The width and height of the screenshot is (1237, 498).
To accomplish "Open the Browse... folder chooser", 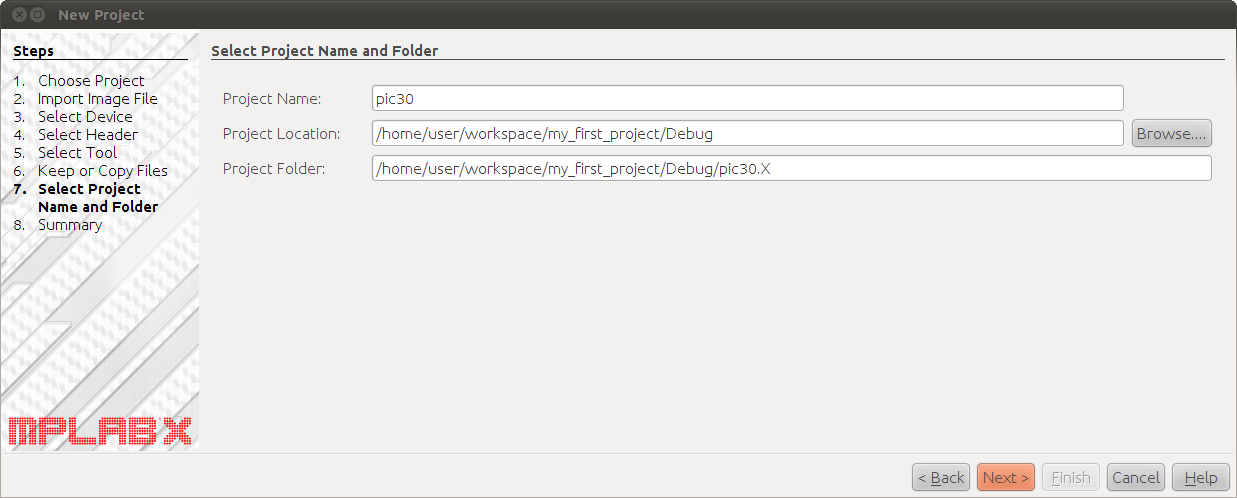I will pos(1171,133).
